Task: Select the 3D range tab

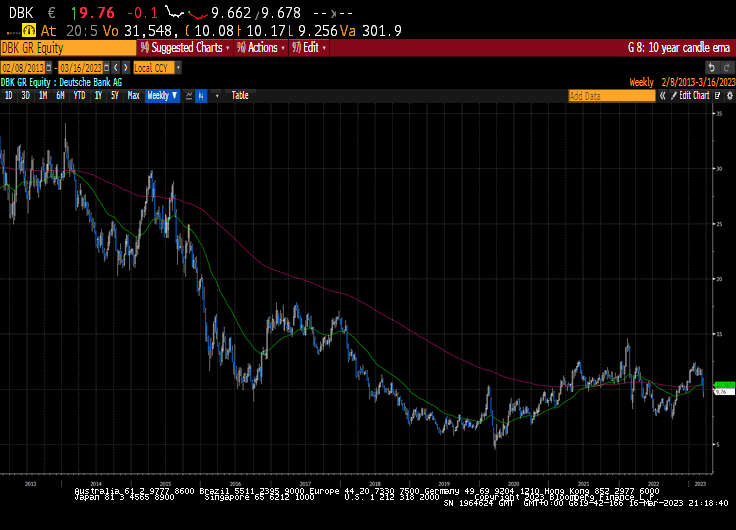Action: (x=25, y=96)
